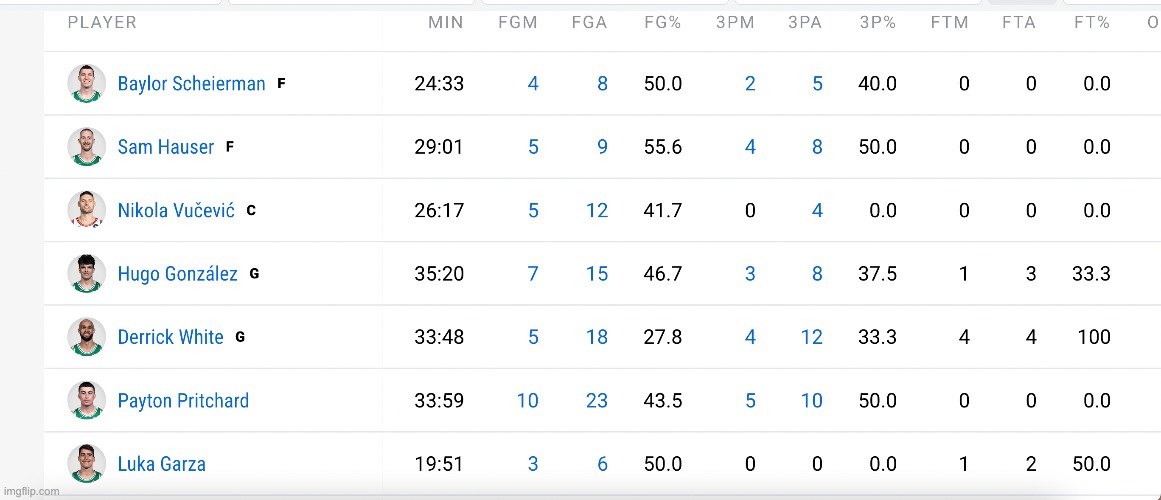
Task: Click Luka Garza's headshot avatar
Action: [87, 464]
